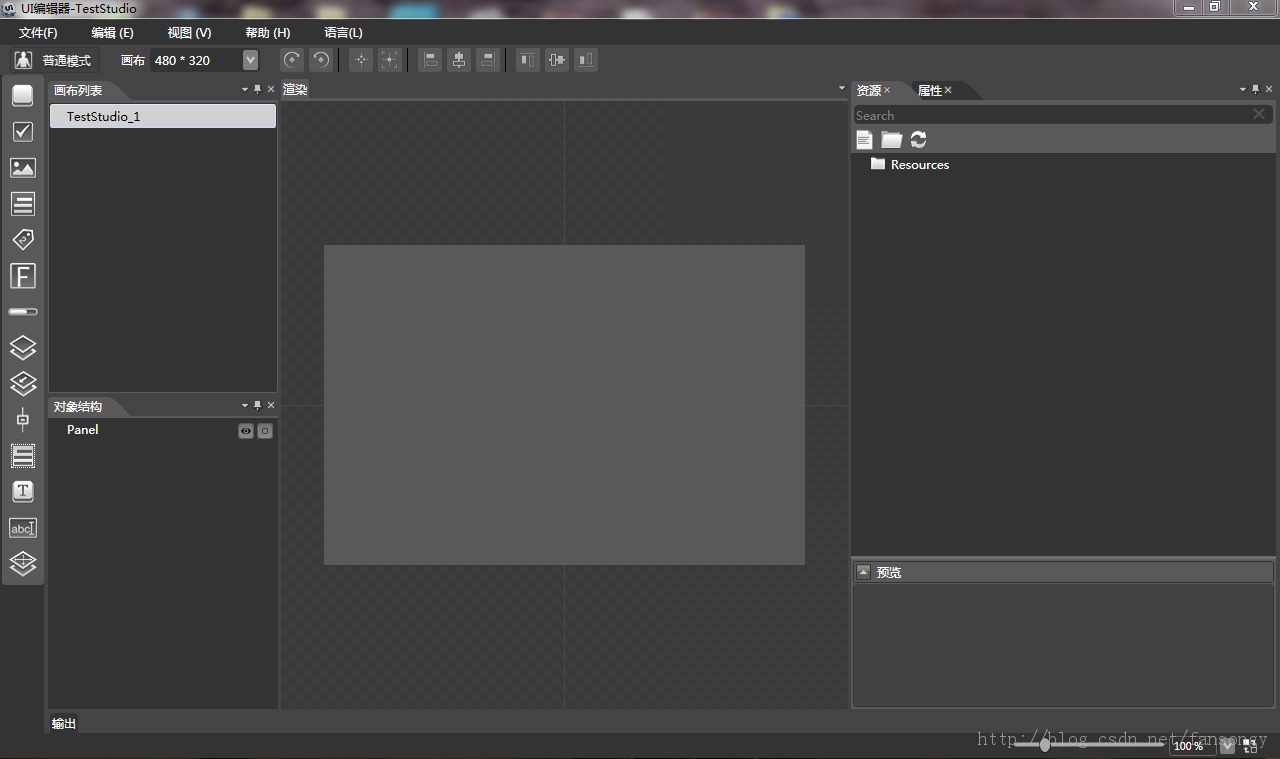This screenshot has height=759, width=1280.
Task: Select the loading bar widget tool
Action: [x=22, y=312]
